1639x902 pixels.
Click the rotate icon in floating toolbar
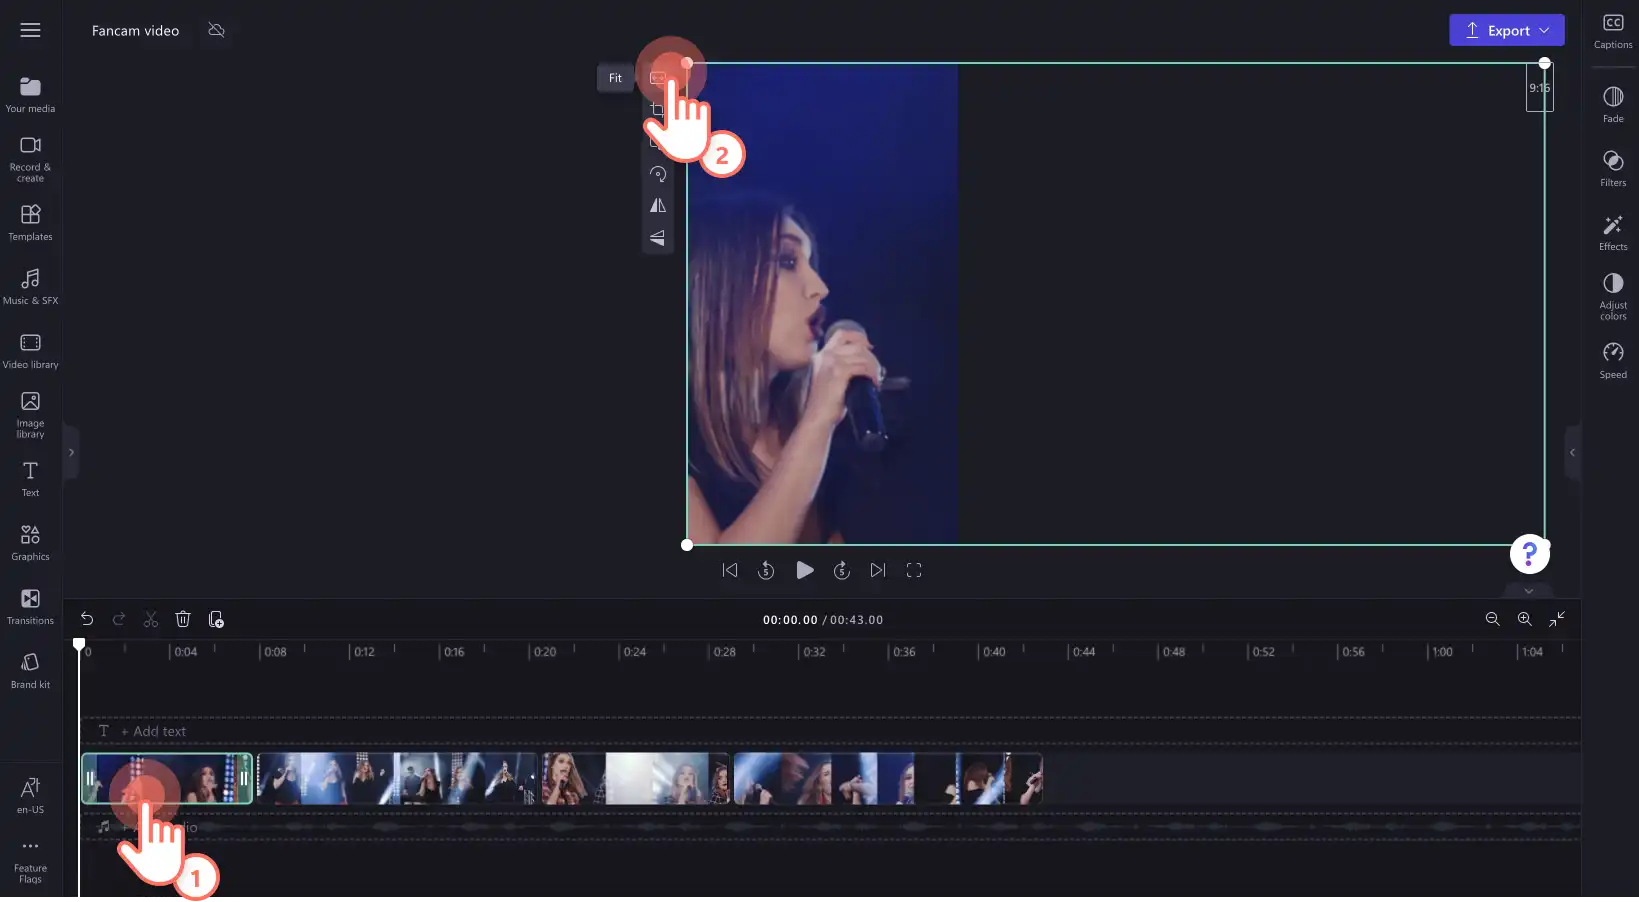point(657,174)
